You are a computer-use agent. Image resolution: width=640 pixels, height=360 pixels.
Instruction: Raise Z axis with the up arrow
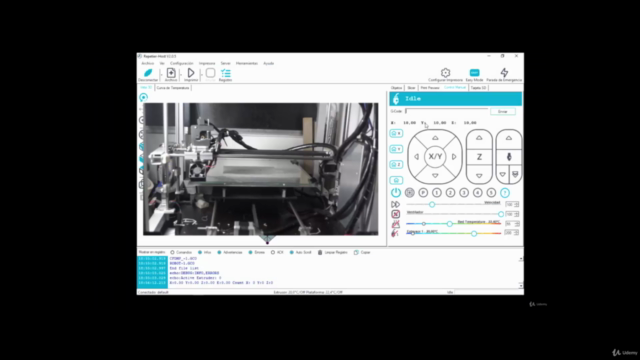[x=479, y=138]
